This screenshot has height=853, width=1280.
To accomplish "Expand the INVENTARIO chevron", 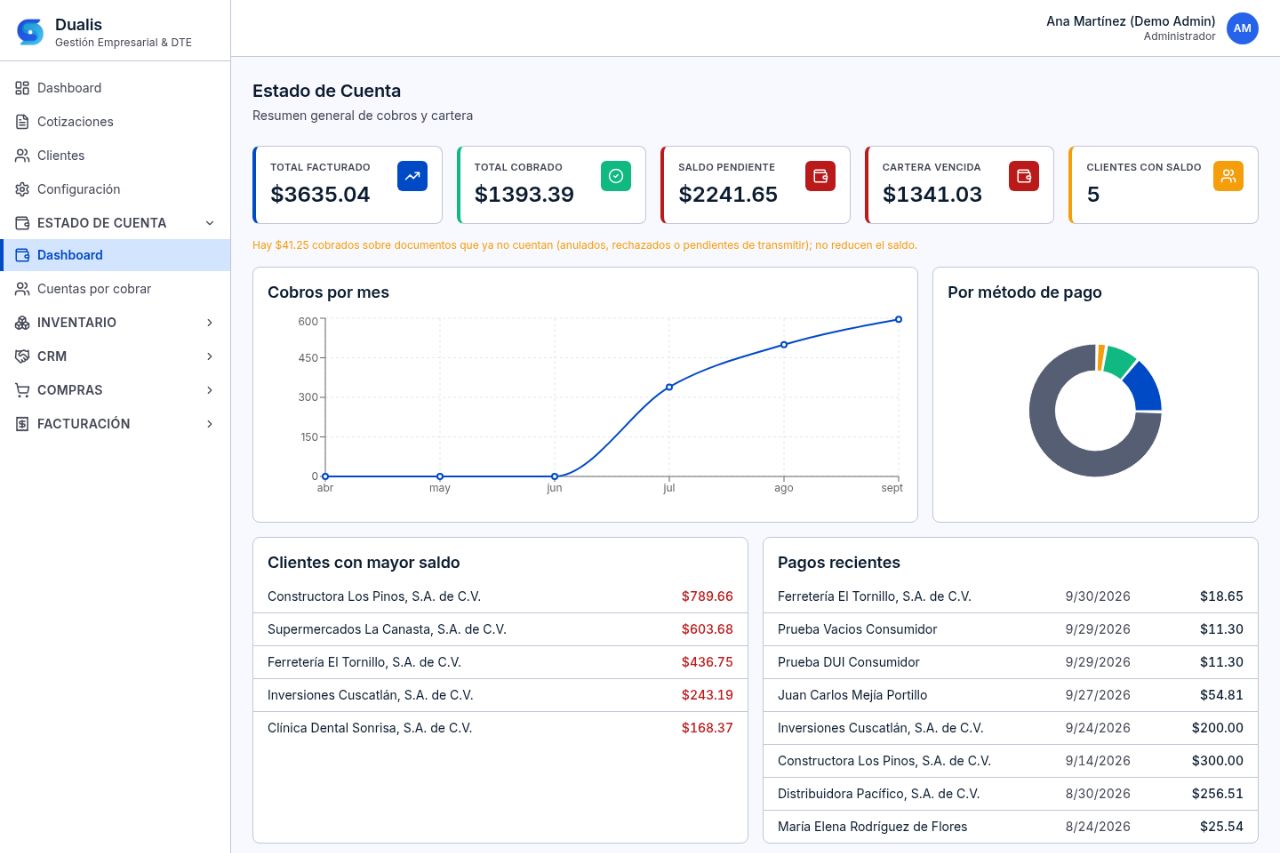I will pos(209,323).
